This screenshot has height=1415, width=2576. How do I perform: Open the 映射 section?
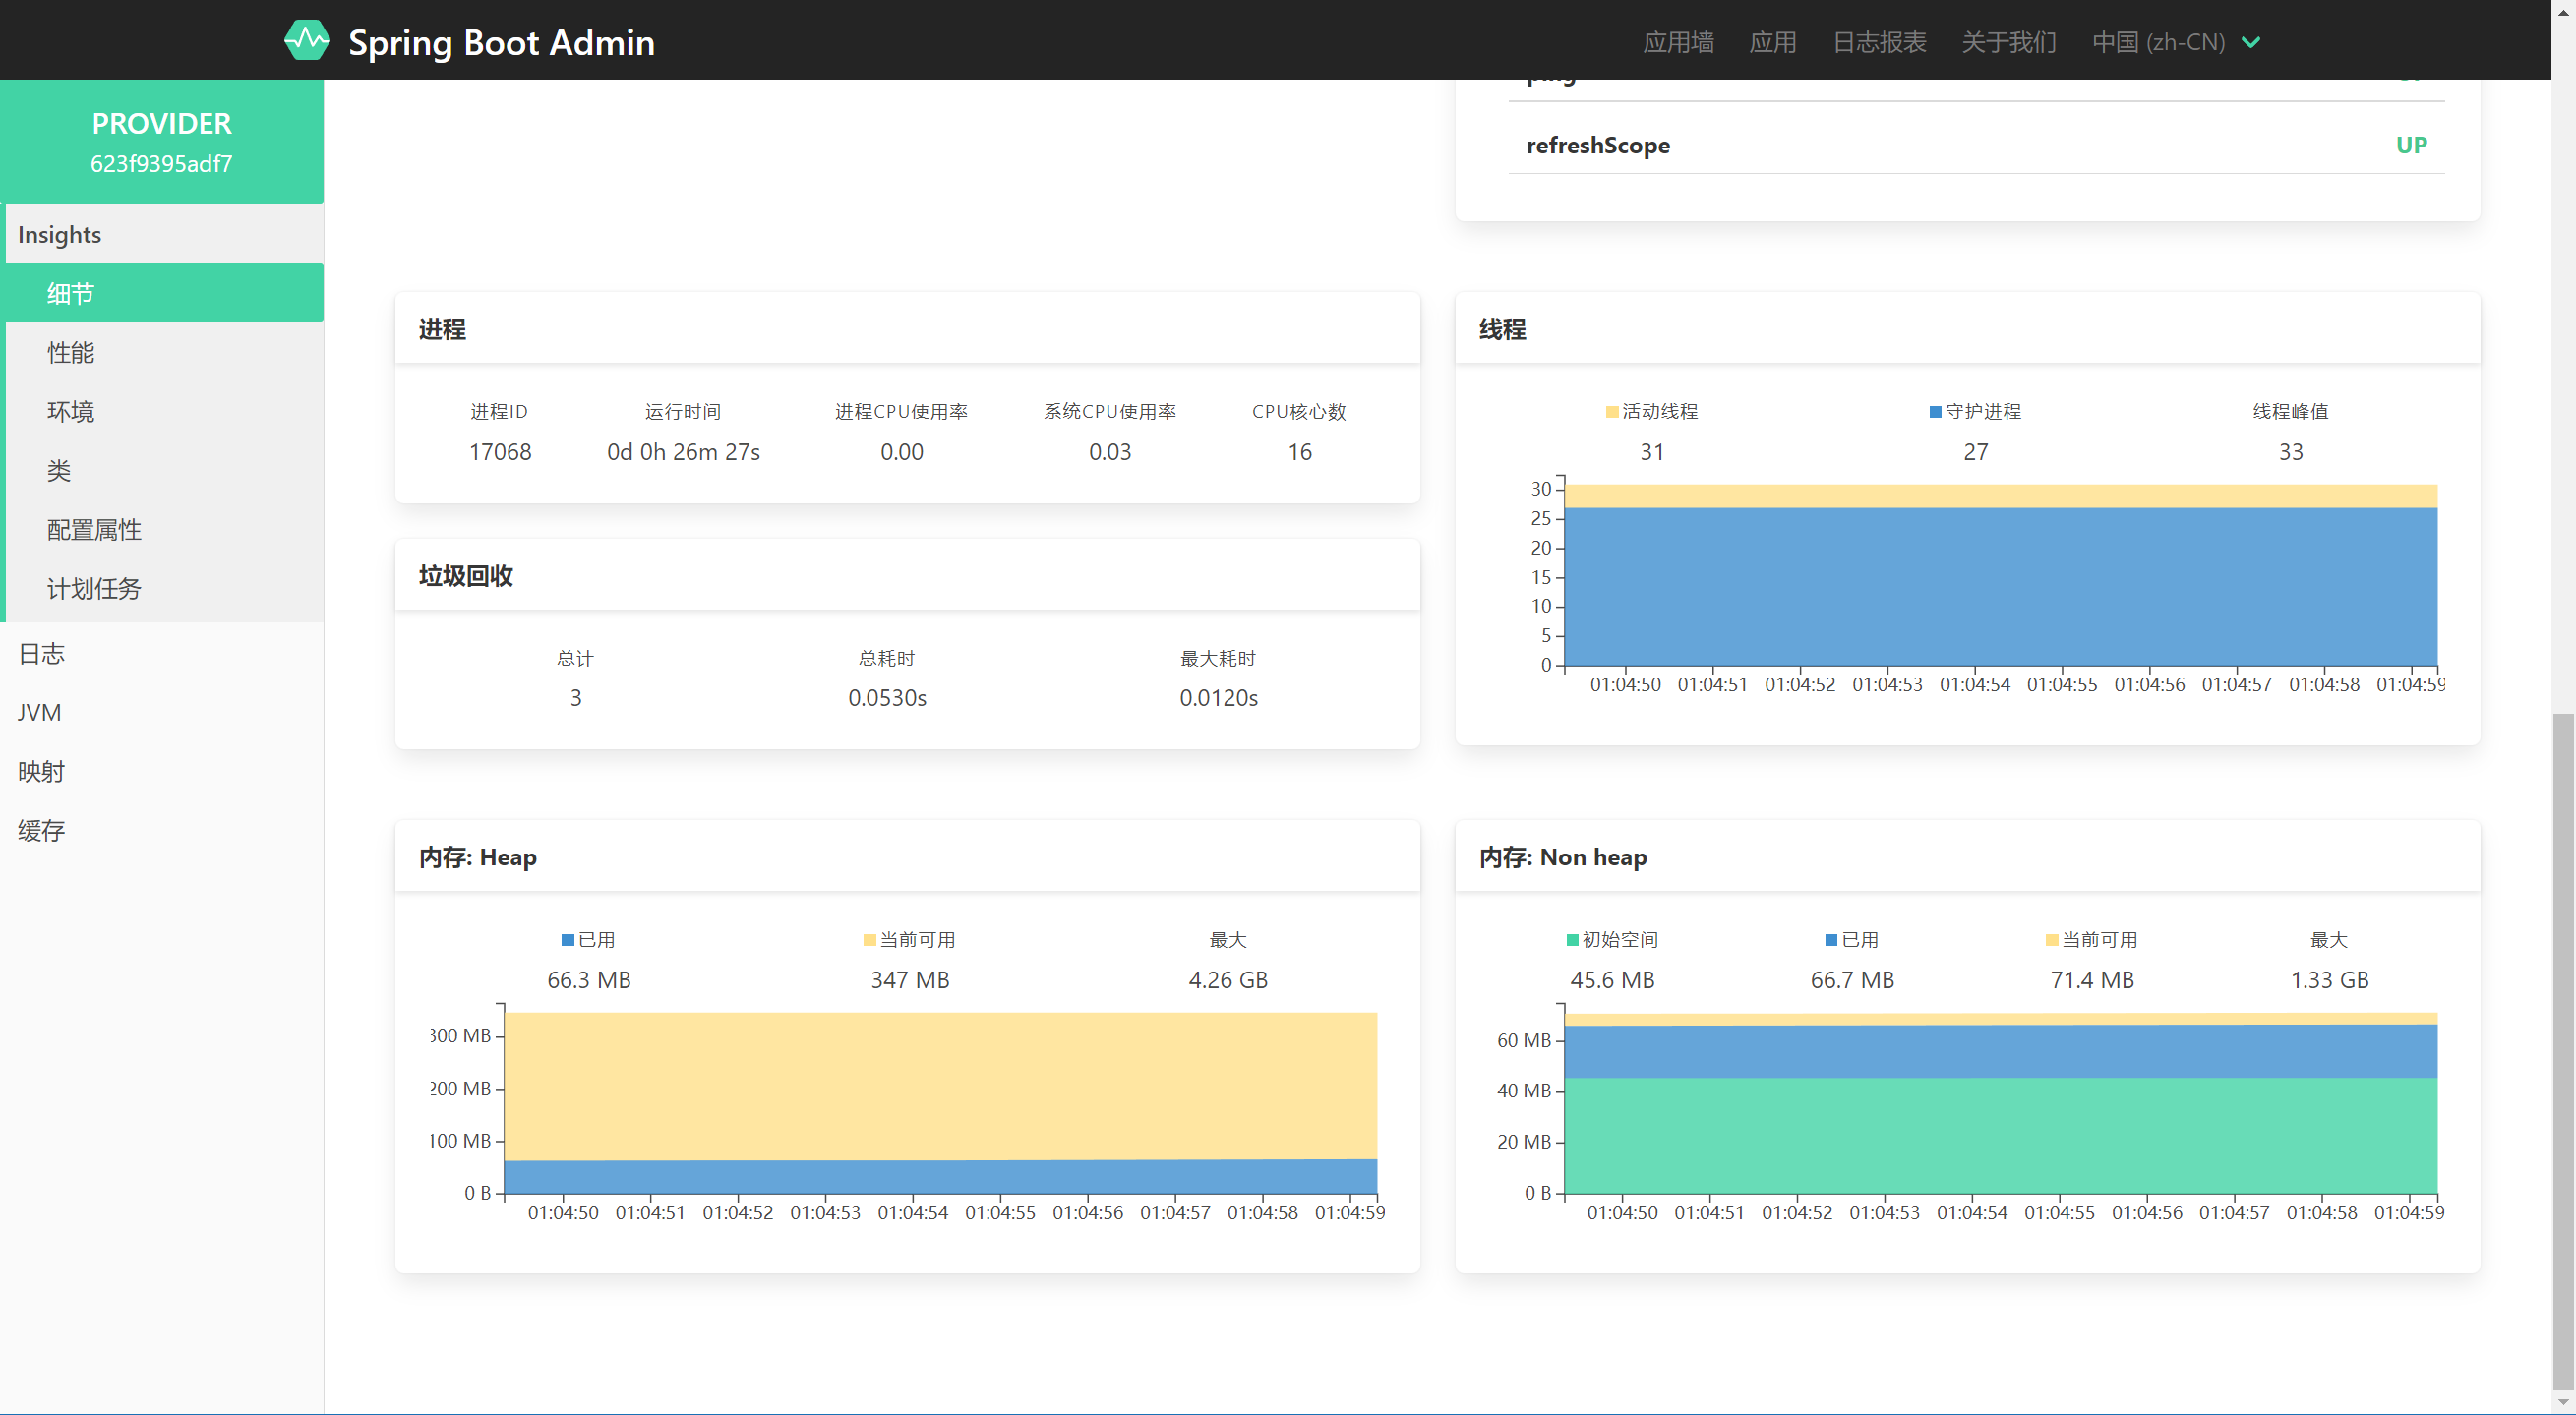point(40,771)
